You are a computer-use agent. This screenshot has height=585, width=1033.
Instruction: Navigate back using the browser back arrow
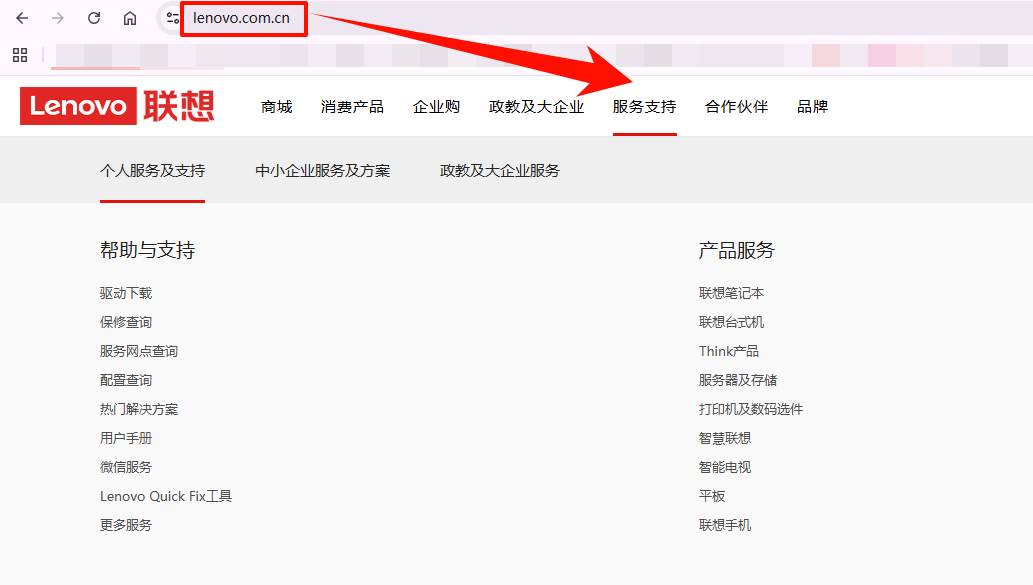click(21, 17)
